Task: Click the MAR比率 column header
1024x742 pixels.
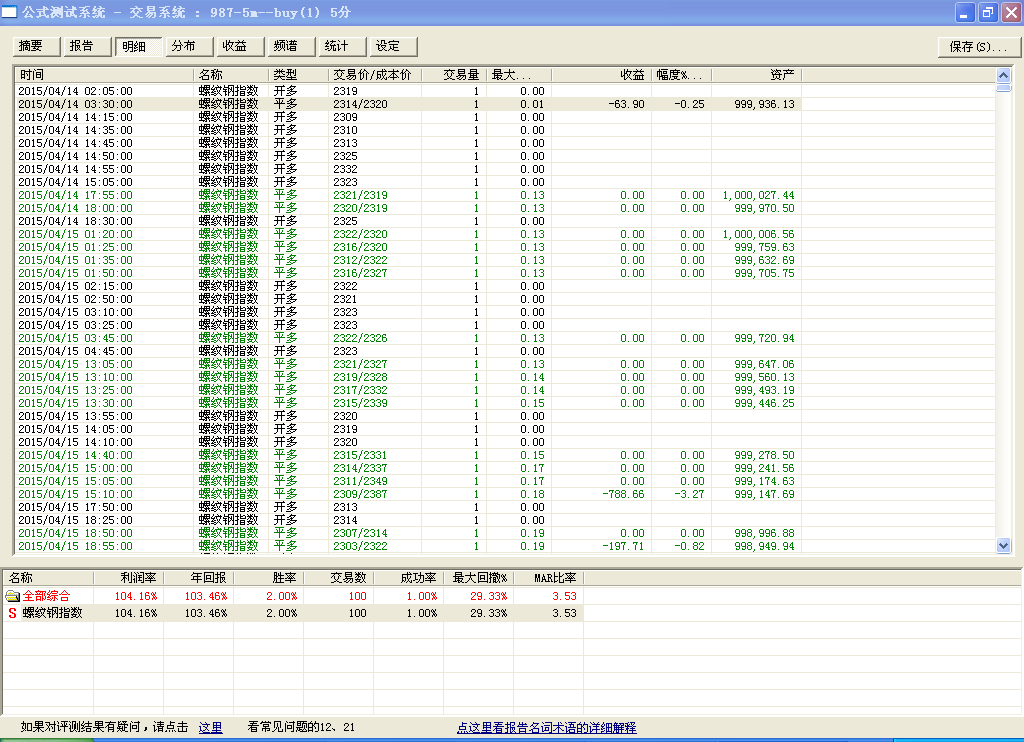Action: pos(549,577)
